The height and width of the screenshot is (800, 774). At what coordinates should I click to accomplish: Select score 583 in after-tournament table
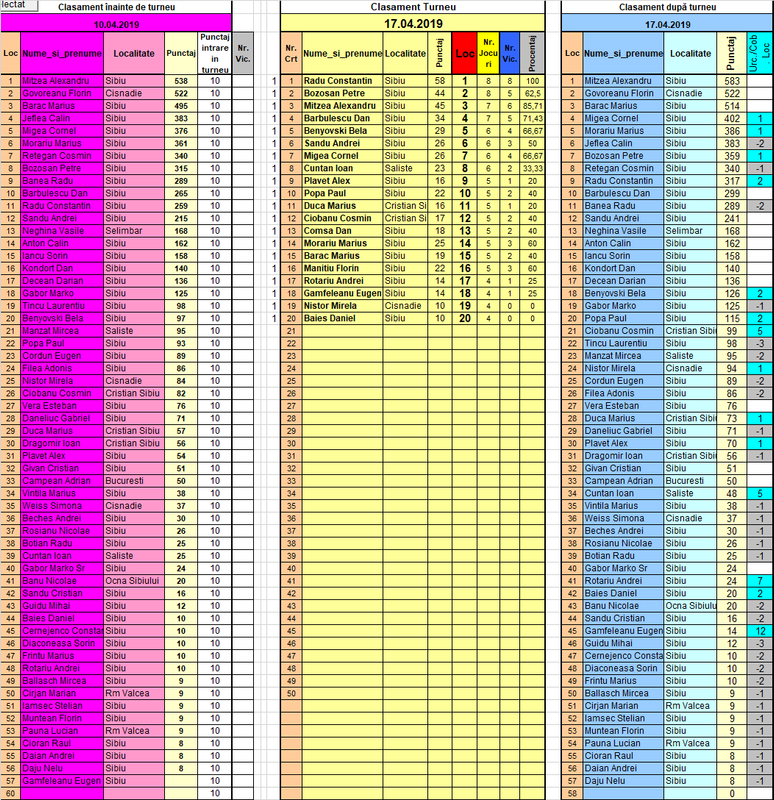pos(732,81)
